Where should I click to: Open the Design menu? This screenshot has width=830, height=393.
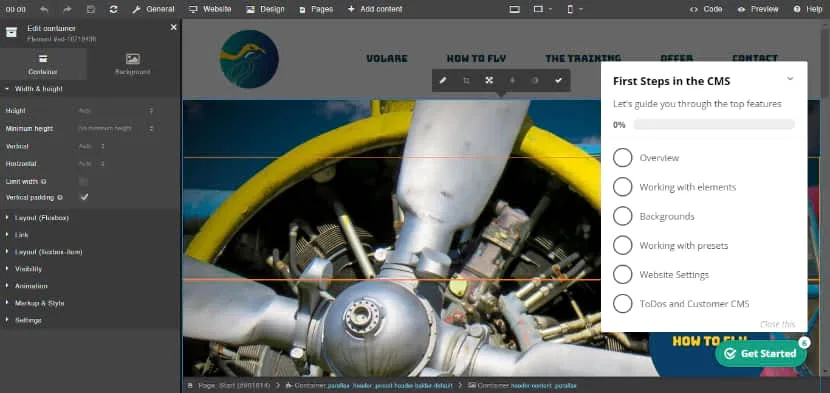(265, 9)
